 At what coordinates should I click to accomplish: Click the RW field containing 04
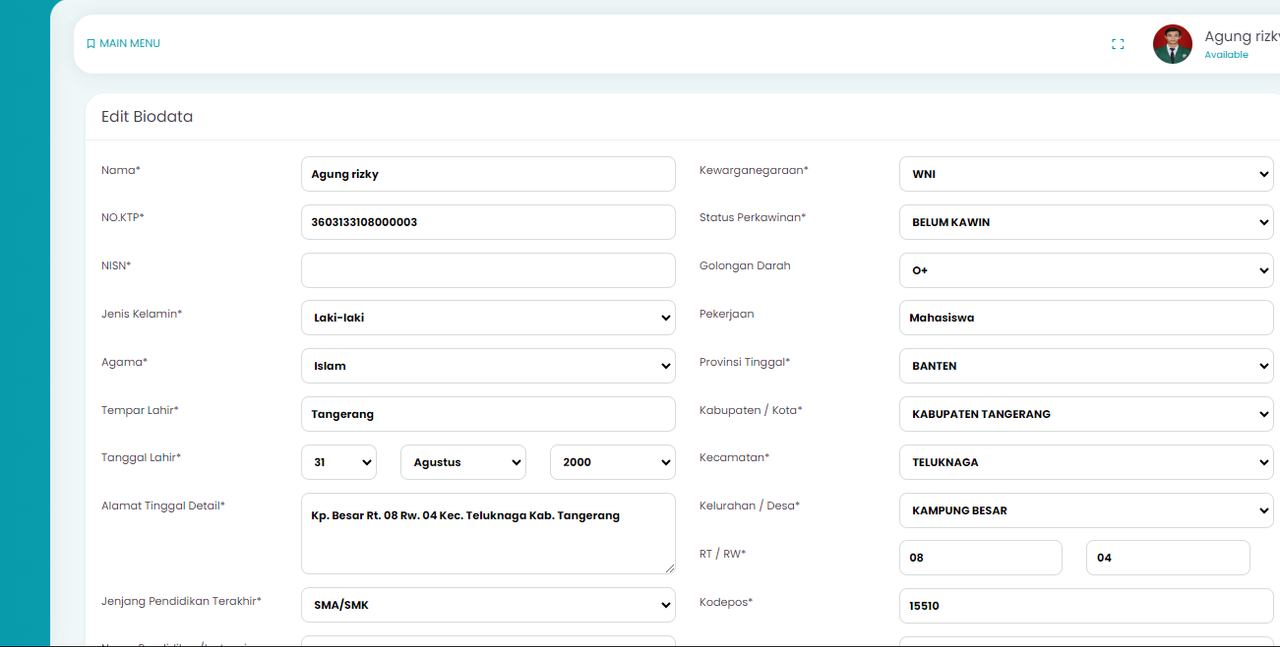(1168, 558)
